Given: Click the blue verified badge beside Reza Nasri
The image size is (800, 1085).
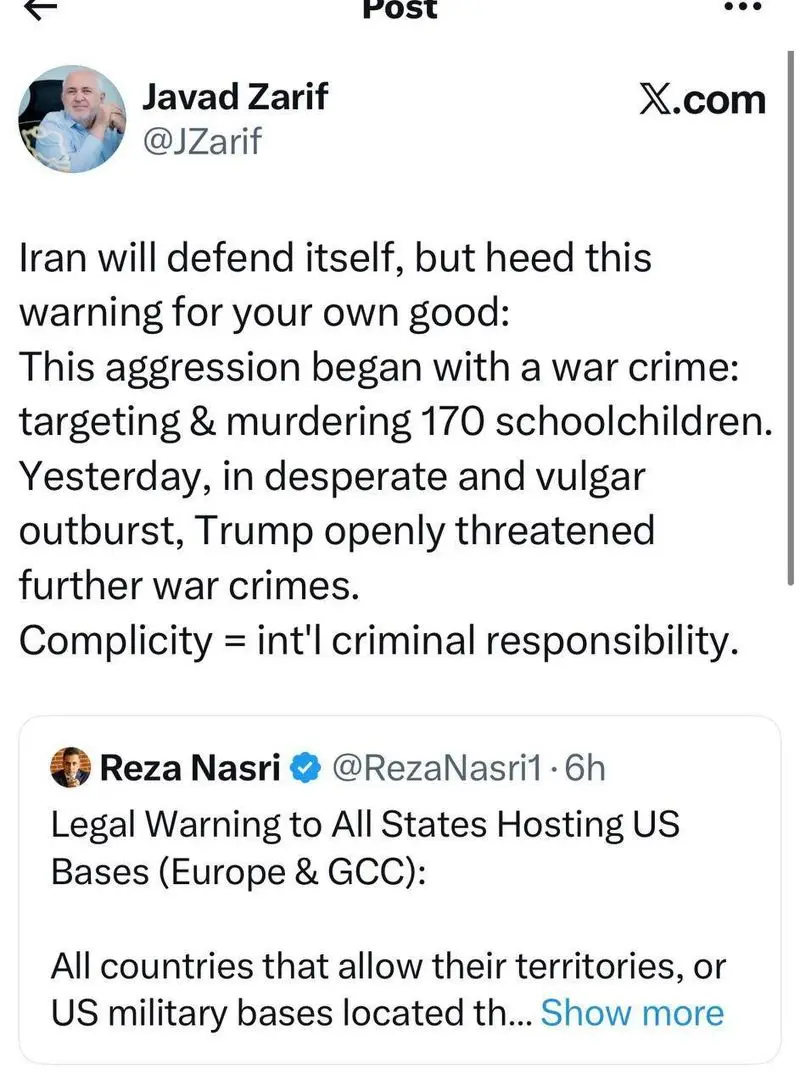Looking at the screenshot, I should tap(307, 768).
